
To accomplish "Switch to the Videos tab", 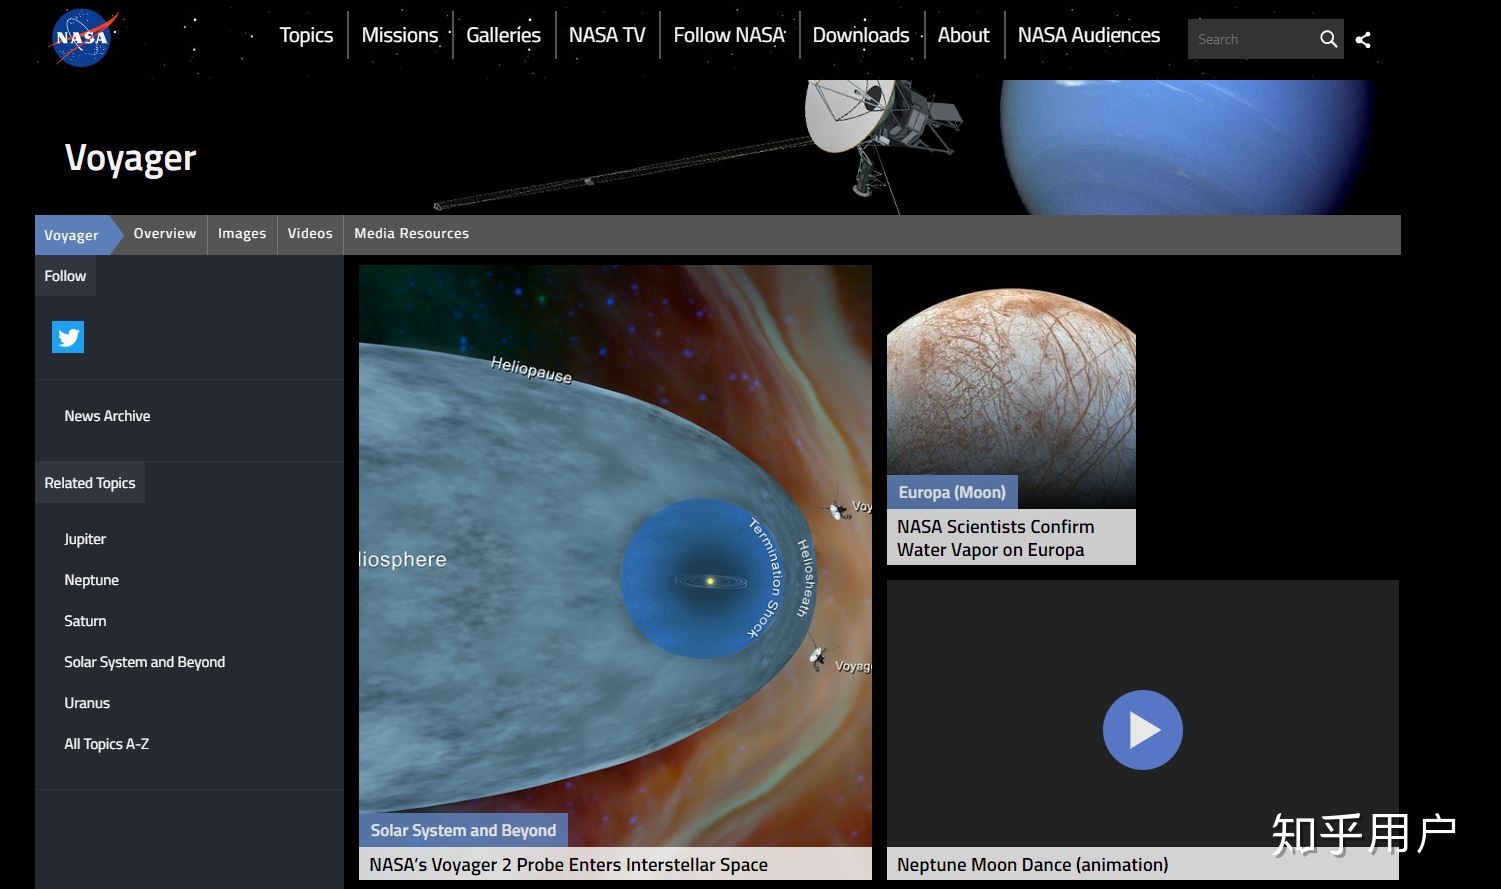I will [x=310, y=233].
